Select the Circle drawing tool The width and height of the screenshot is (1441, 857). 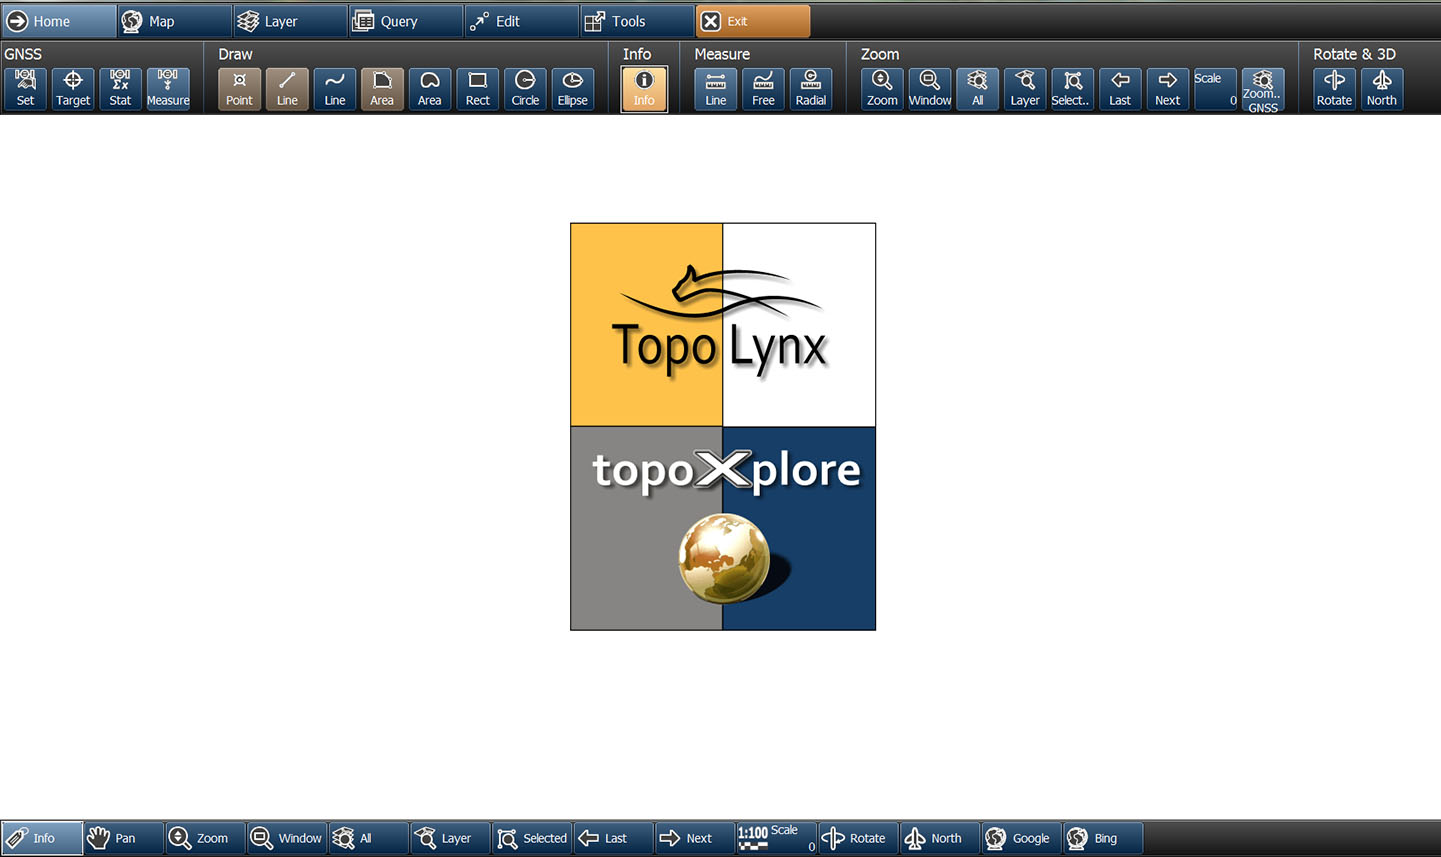525,88
